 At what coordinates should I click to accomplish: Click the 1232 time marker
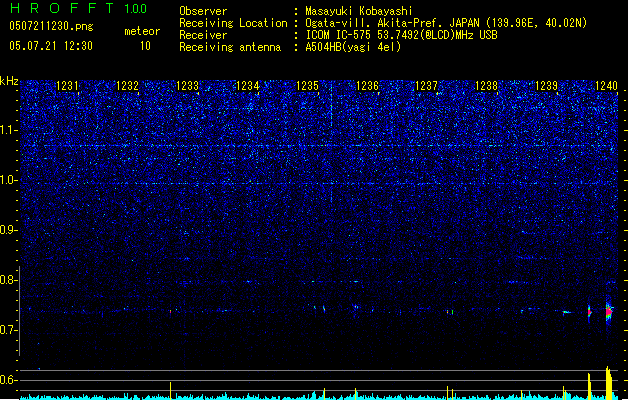(x=127, y=86)
